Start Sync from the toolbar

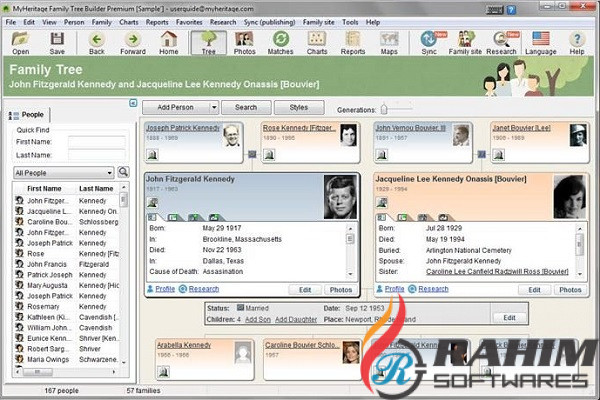click(x=429, y=43)
